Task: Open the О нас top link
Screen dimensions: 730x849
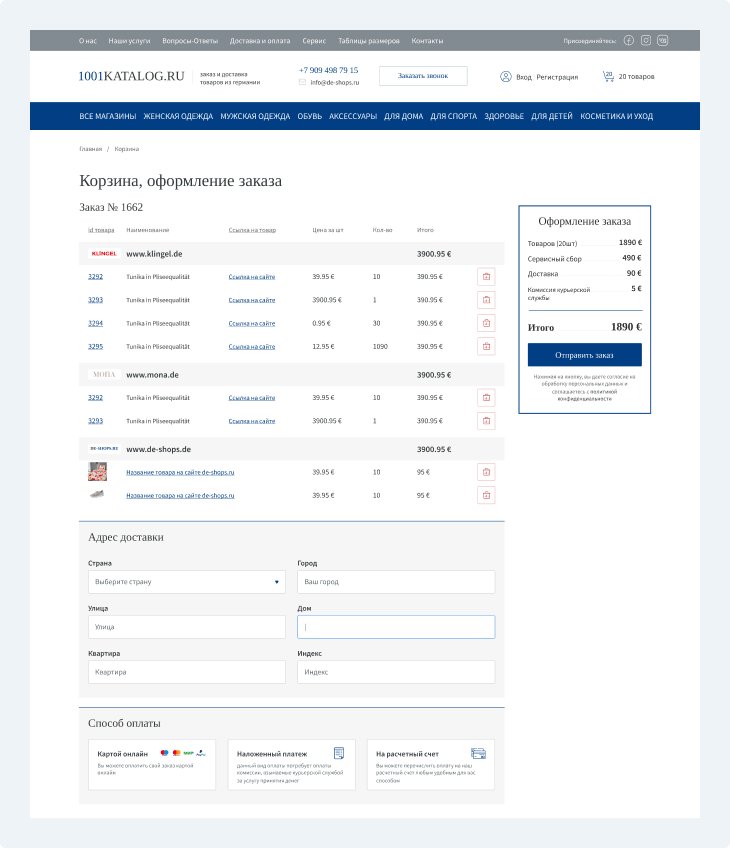Action: (x=88, y=41)
